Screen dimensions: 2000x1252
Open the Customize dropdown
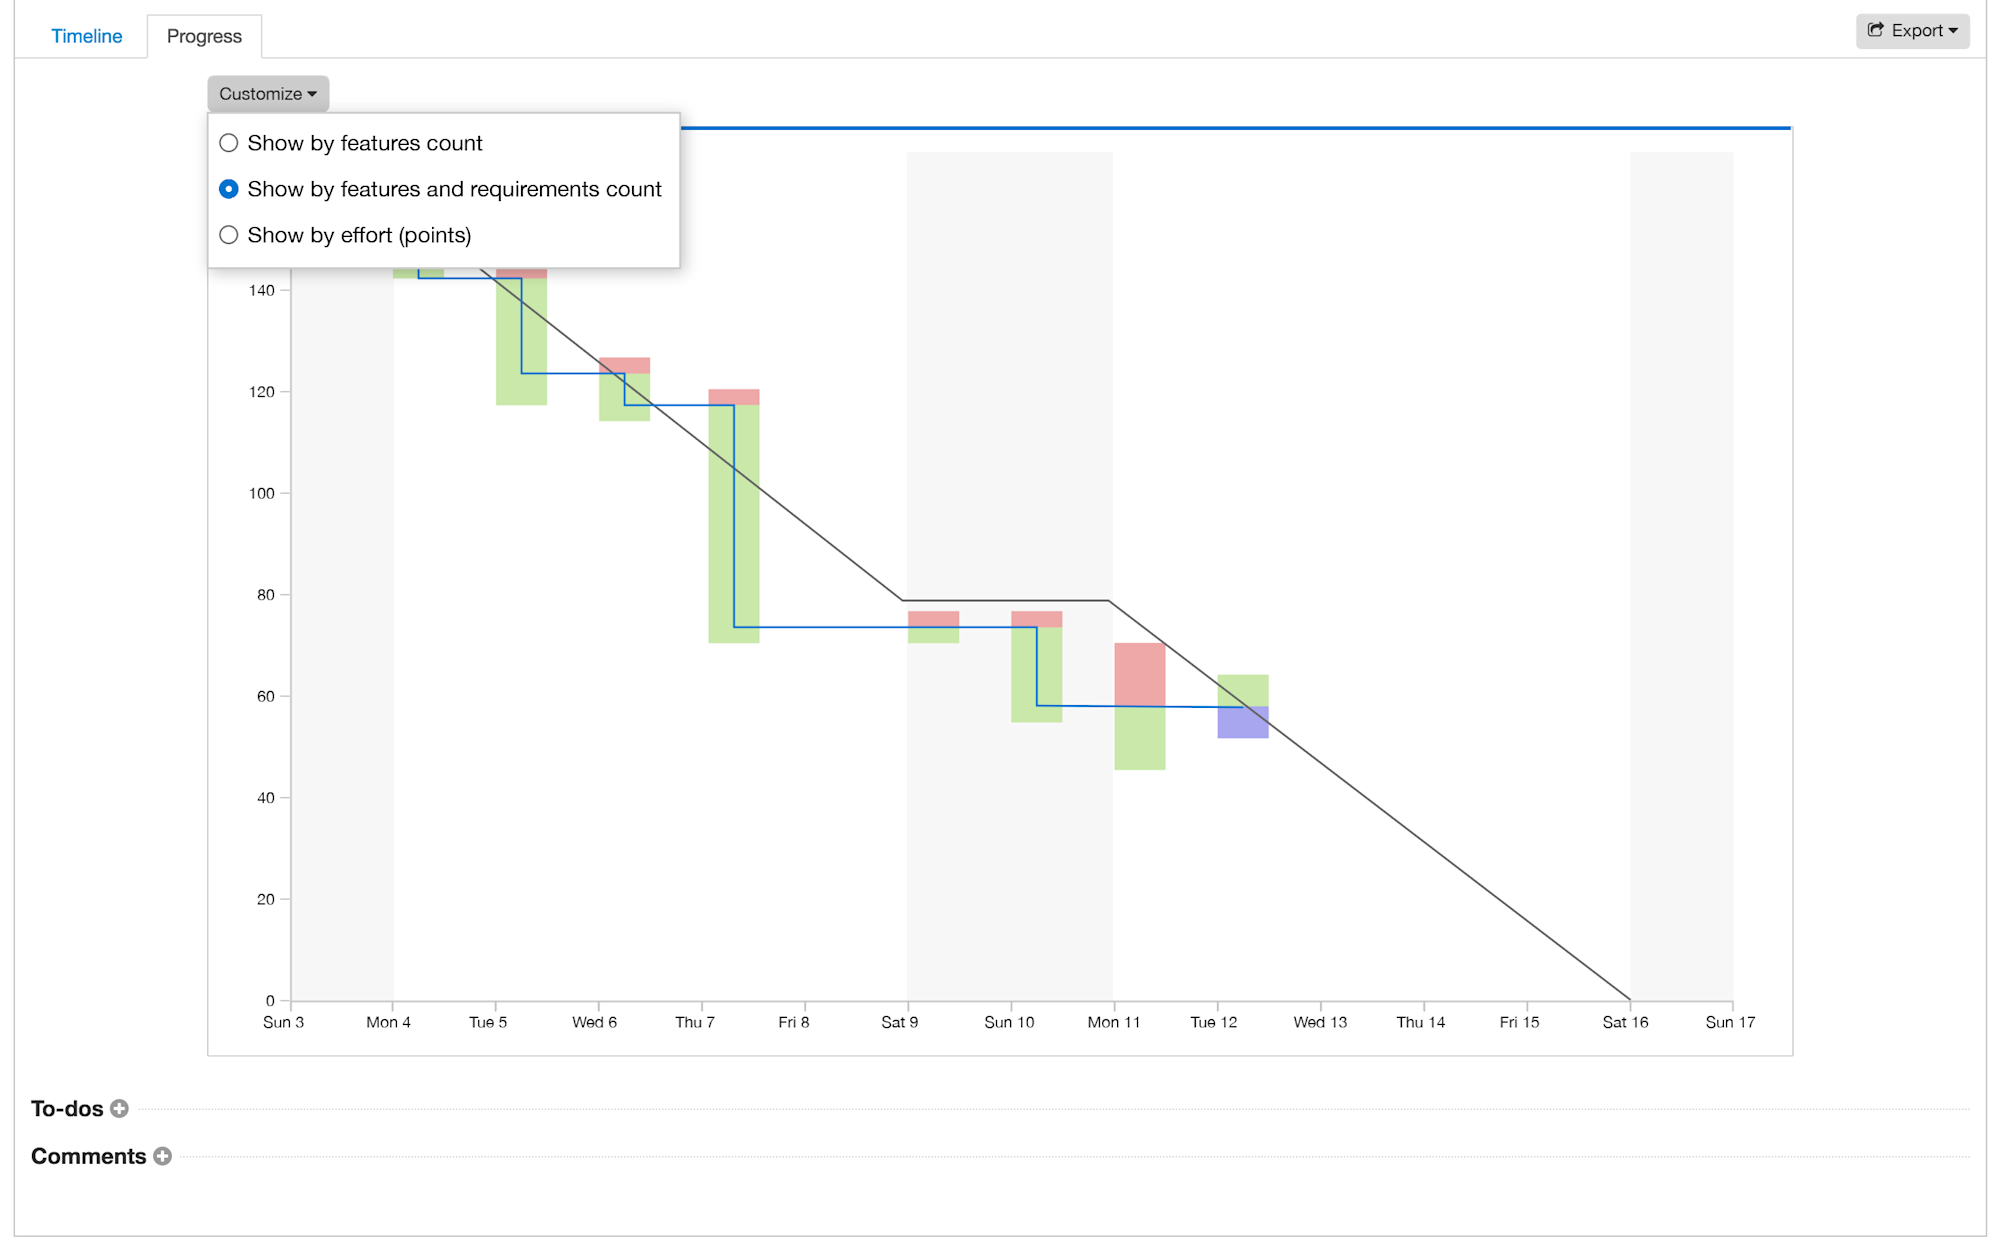(x=266, y=93)
